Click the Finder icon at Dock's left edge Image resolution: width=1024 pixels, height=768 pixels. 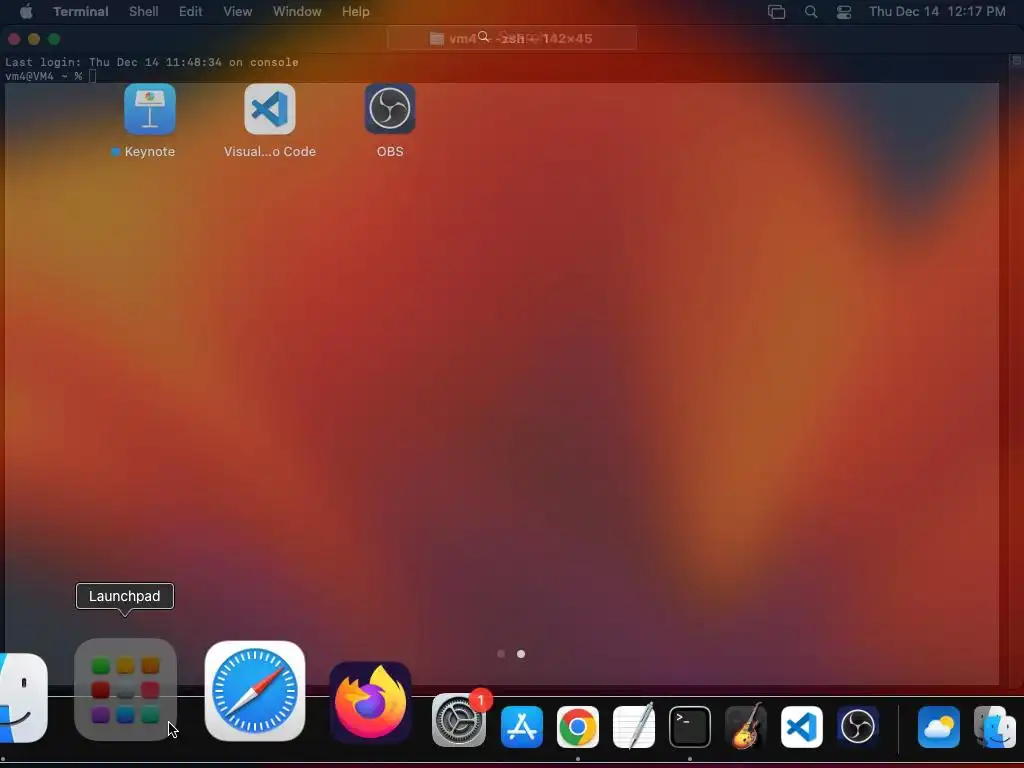22,697
